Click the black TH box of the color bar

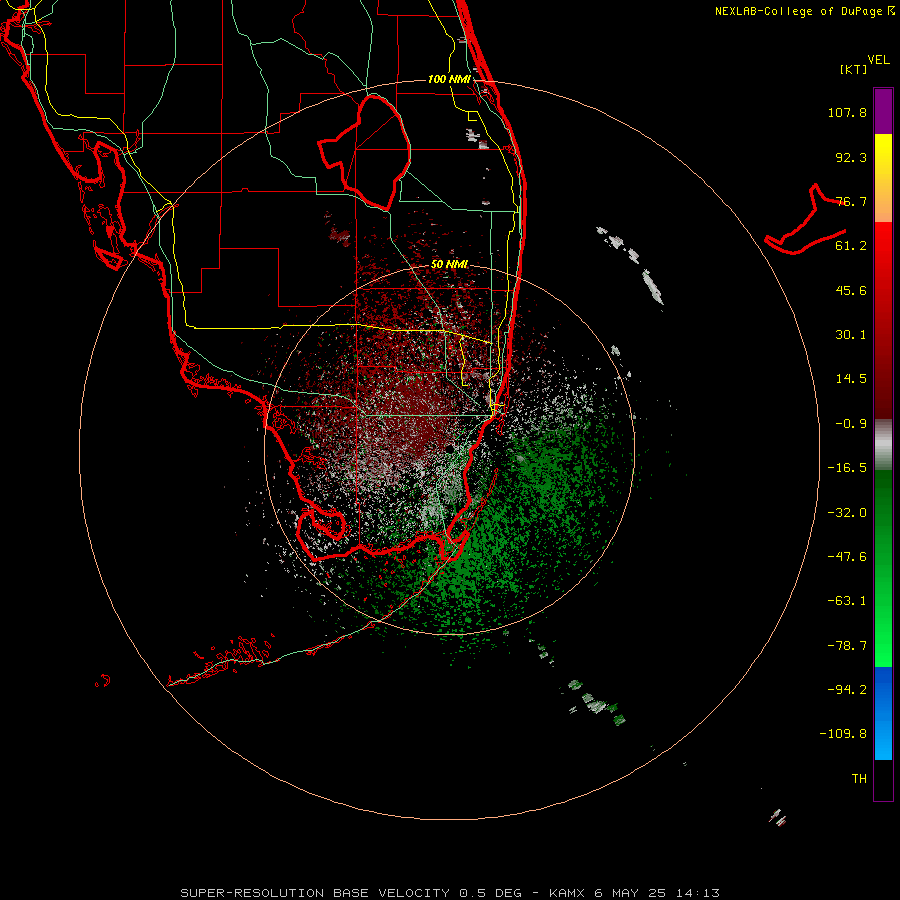pyautogui.click(x=883, y=779)
